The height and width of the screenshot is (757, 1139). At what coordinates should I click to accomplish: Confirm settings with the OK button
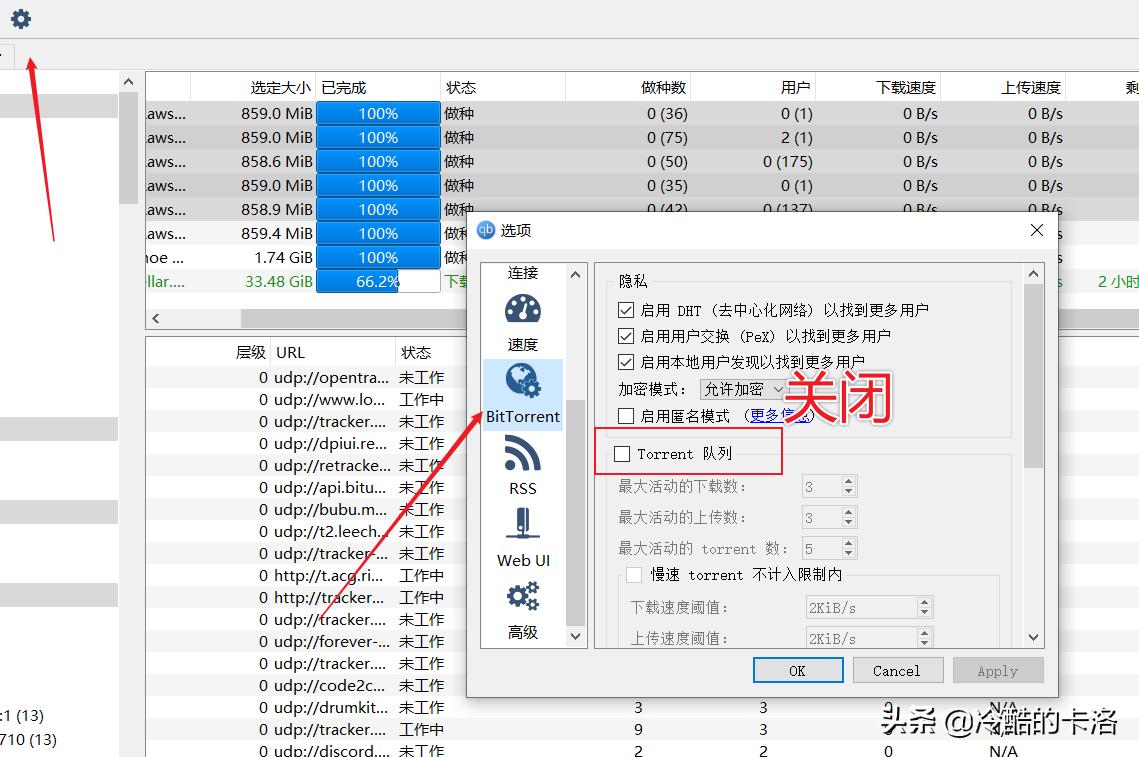tap(797, 670)
